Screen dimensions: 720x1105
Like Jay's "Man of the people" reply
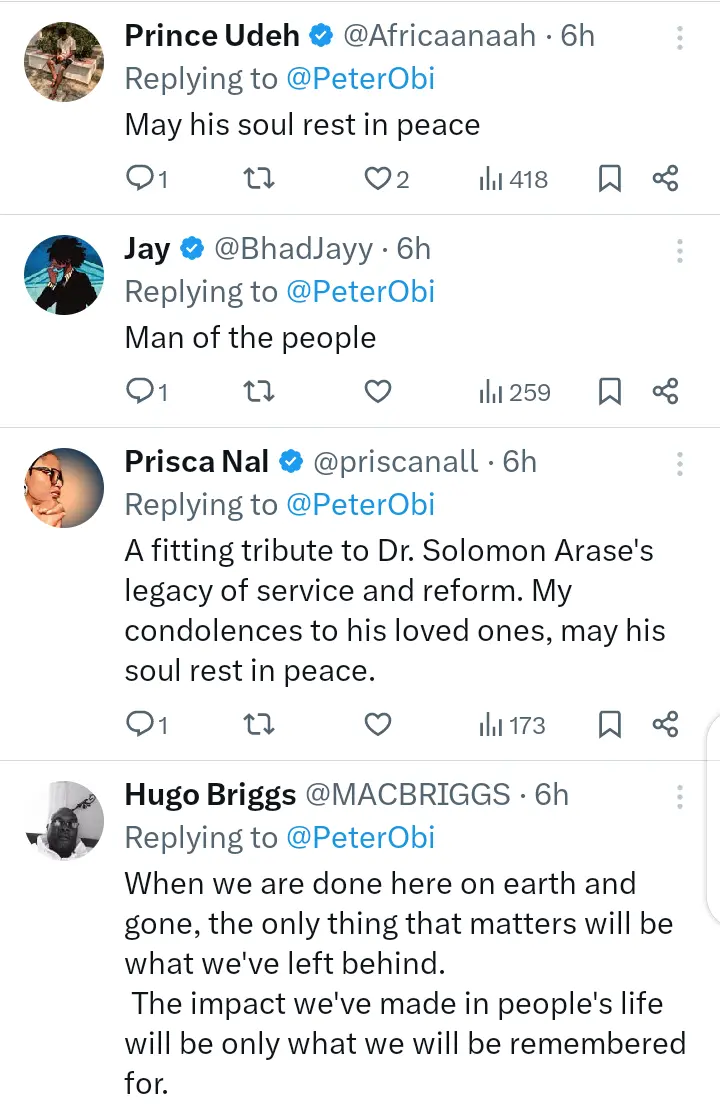point(377,392)
